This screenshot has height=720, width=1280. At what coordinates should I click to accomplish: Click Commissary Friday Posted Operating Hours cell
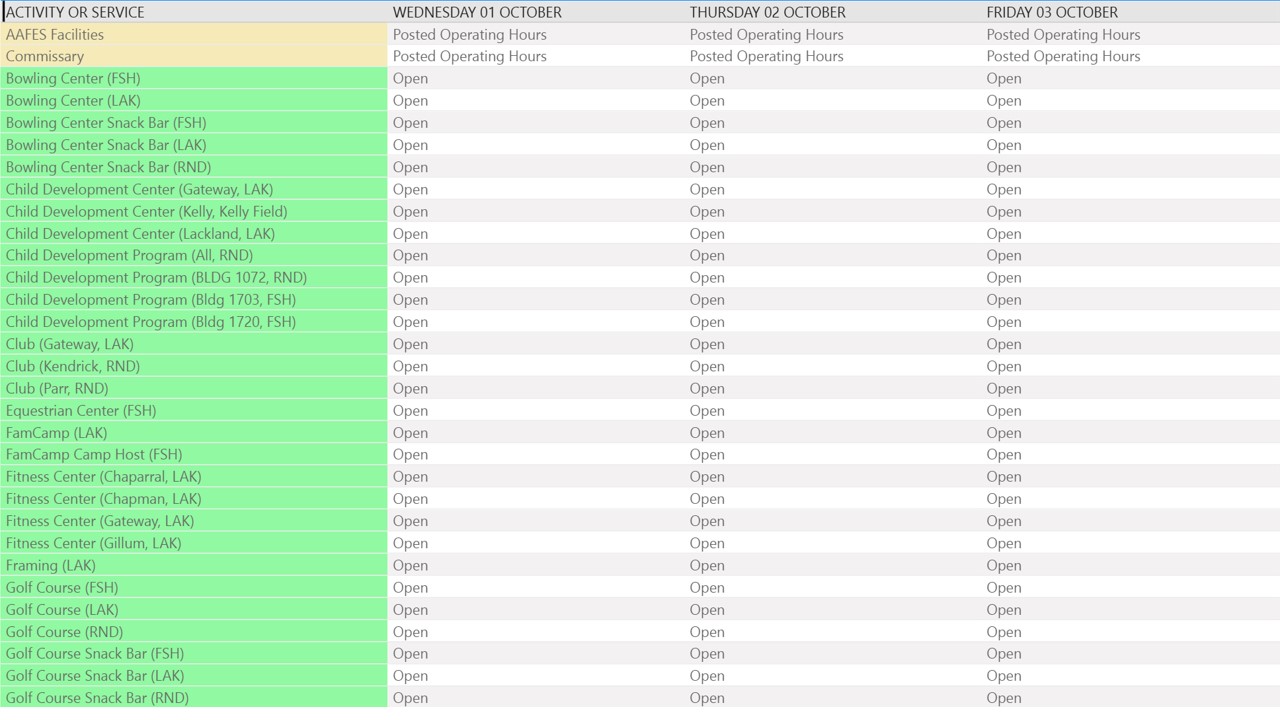[1063, 56]
